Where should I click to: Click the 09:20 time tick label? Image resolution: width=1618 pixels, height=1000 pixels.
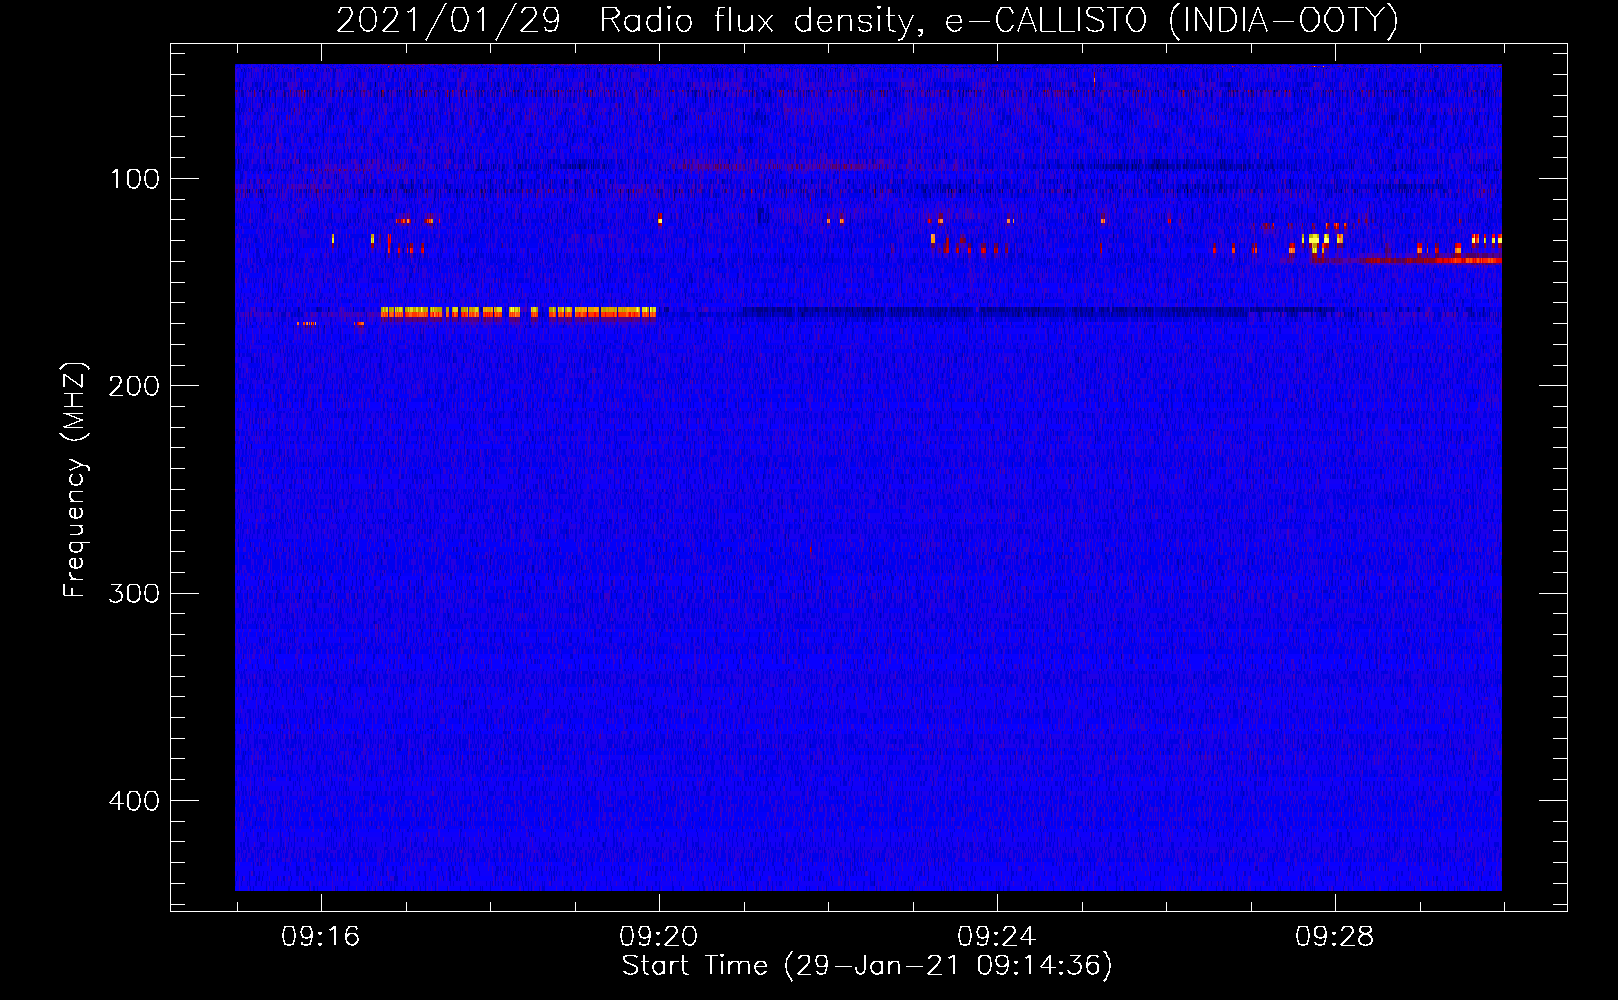658,937
